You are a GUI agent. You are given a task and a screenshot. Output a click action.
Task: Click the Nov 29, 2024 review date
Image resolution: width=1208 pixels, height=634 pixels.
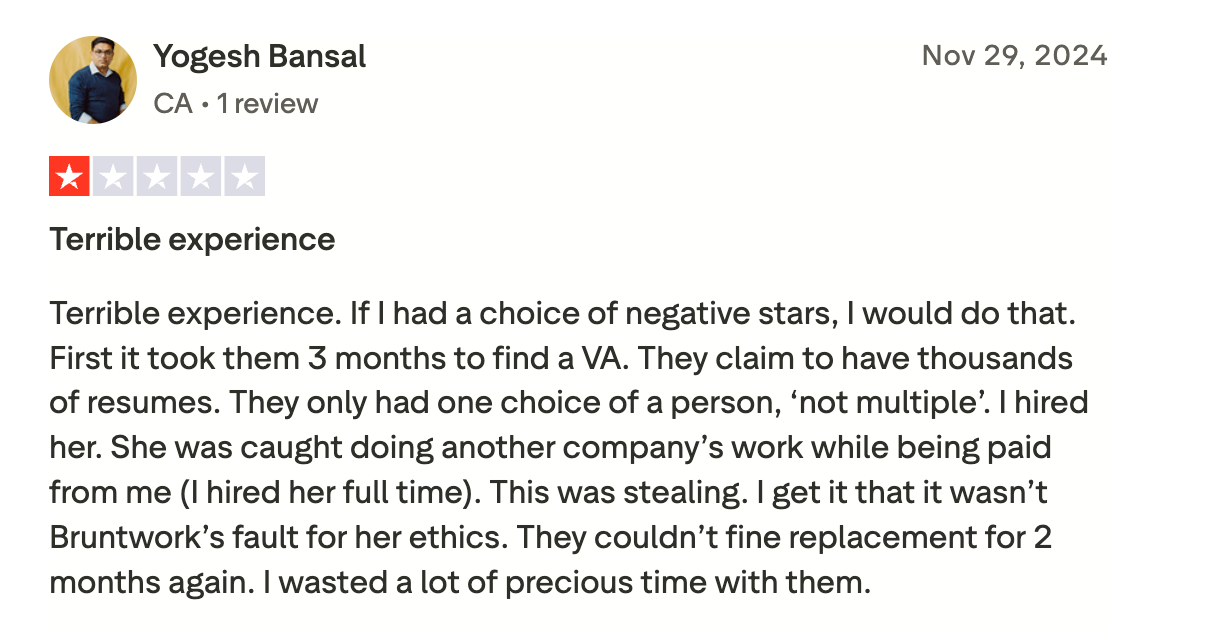coord(1014,55)
